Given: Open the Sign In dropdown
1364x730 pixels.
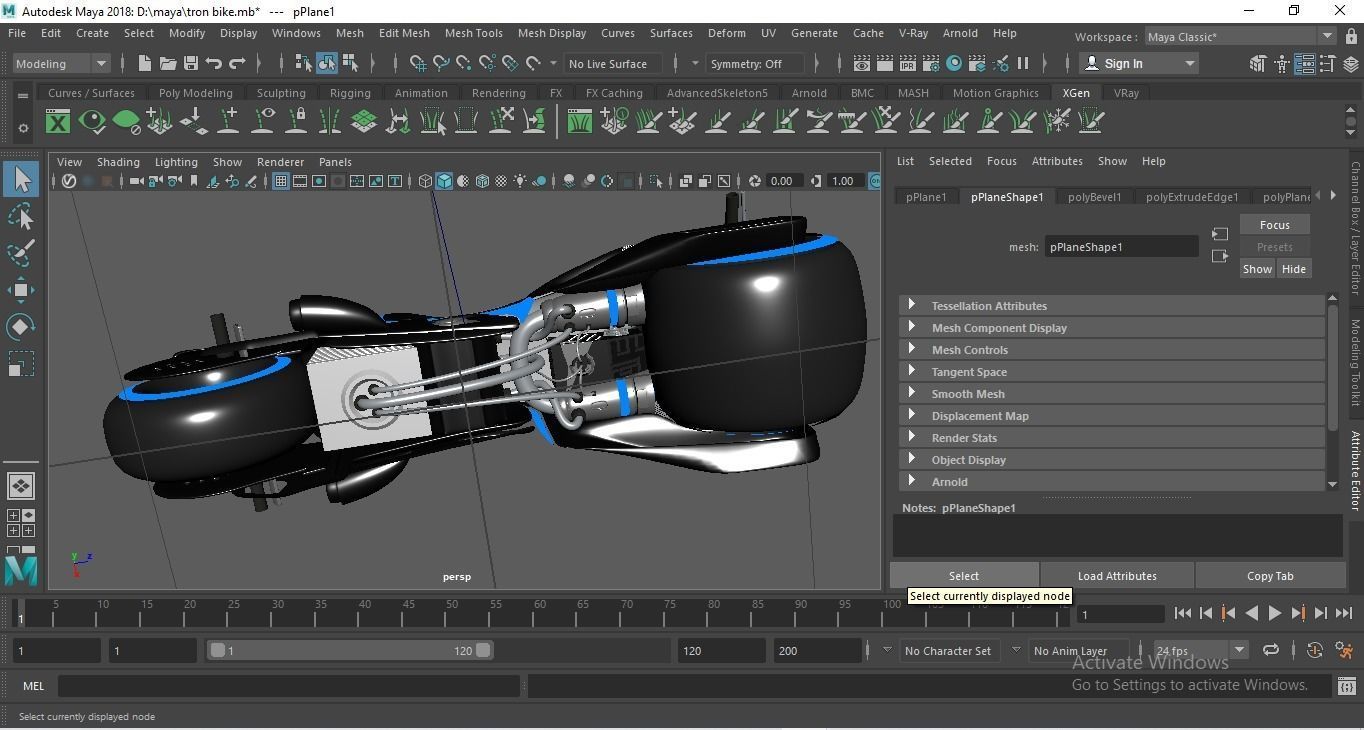Looking at the screenshot, I should [1139, 64].
